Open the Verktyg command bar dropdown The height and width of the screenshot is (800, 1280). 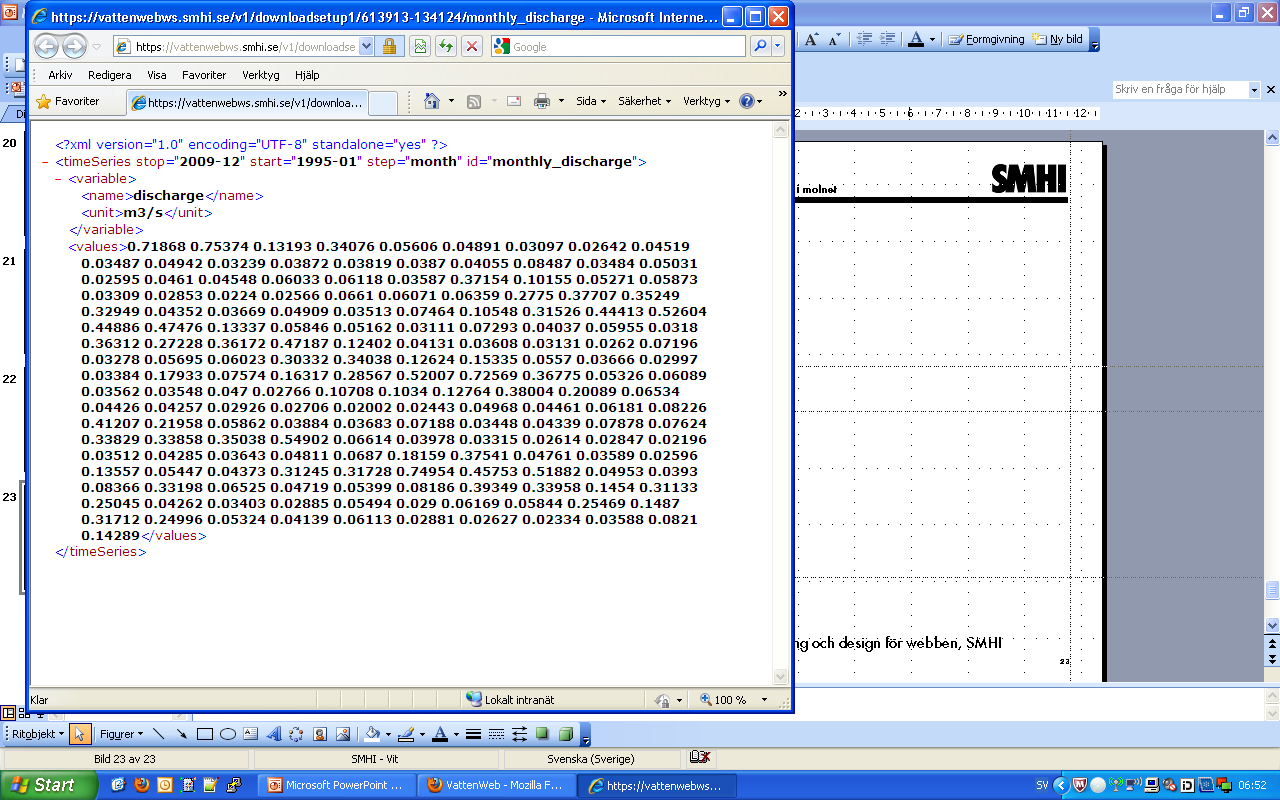tap(706, 101)
